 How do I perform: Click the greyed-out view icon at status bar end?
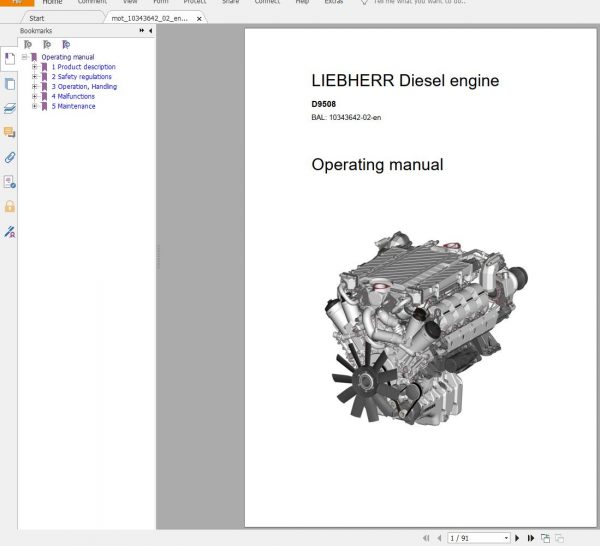click(559, 538)
